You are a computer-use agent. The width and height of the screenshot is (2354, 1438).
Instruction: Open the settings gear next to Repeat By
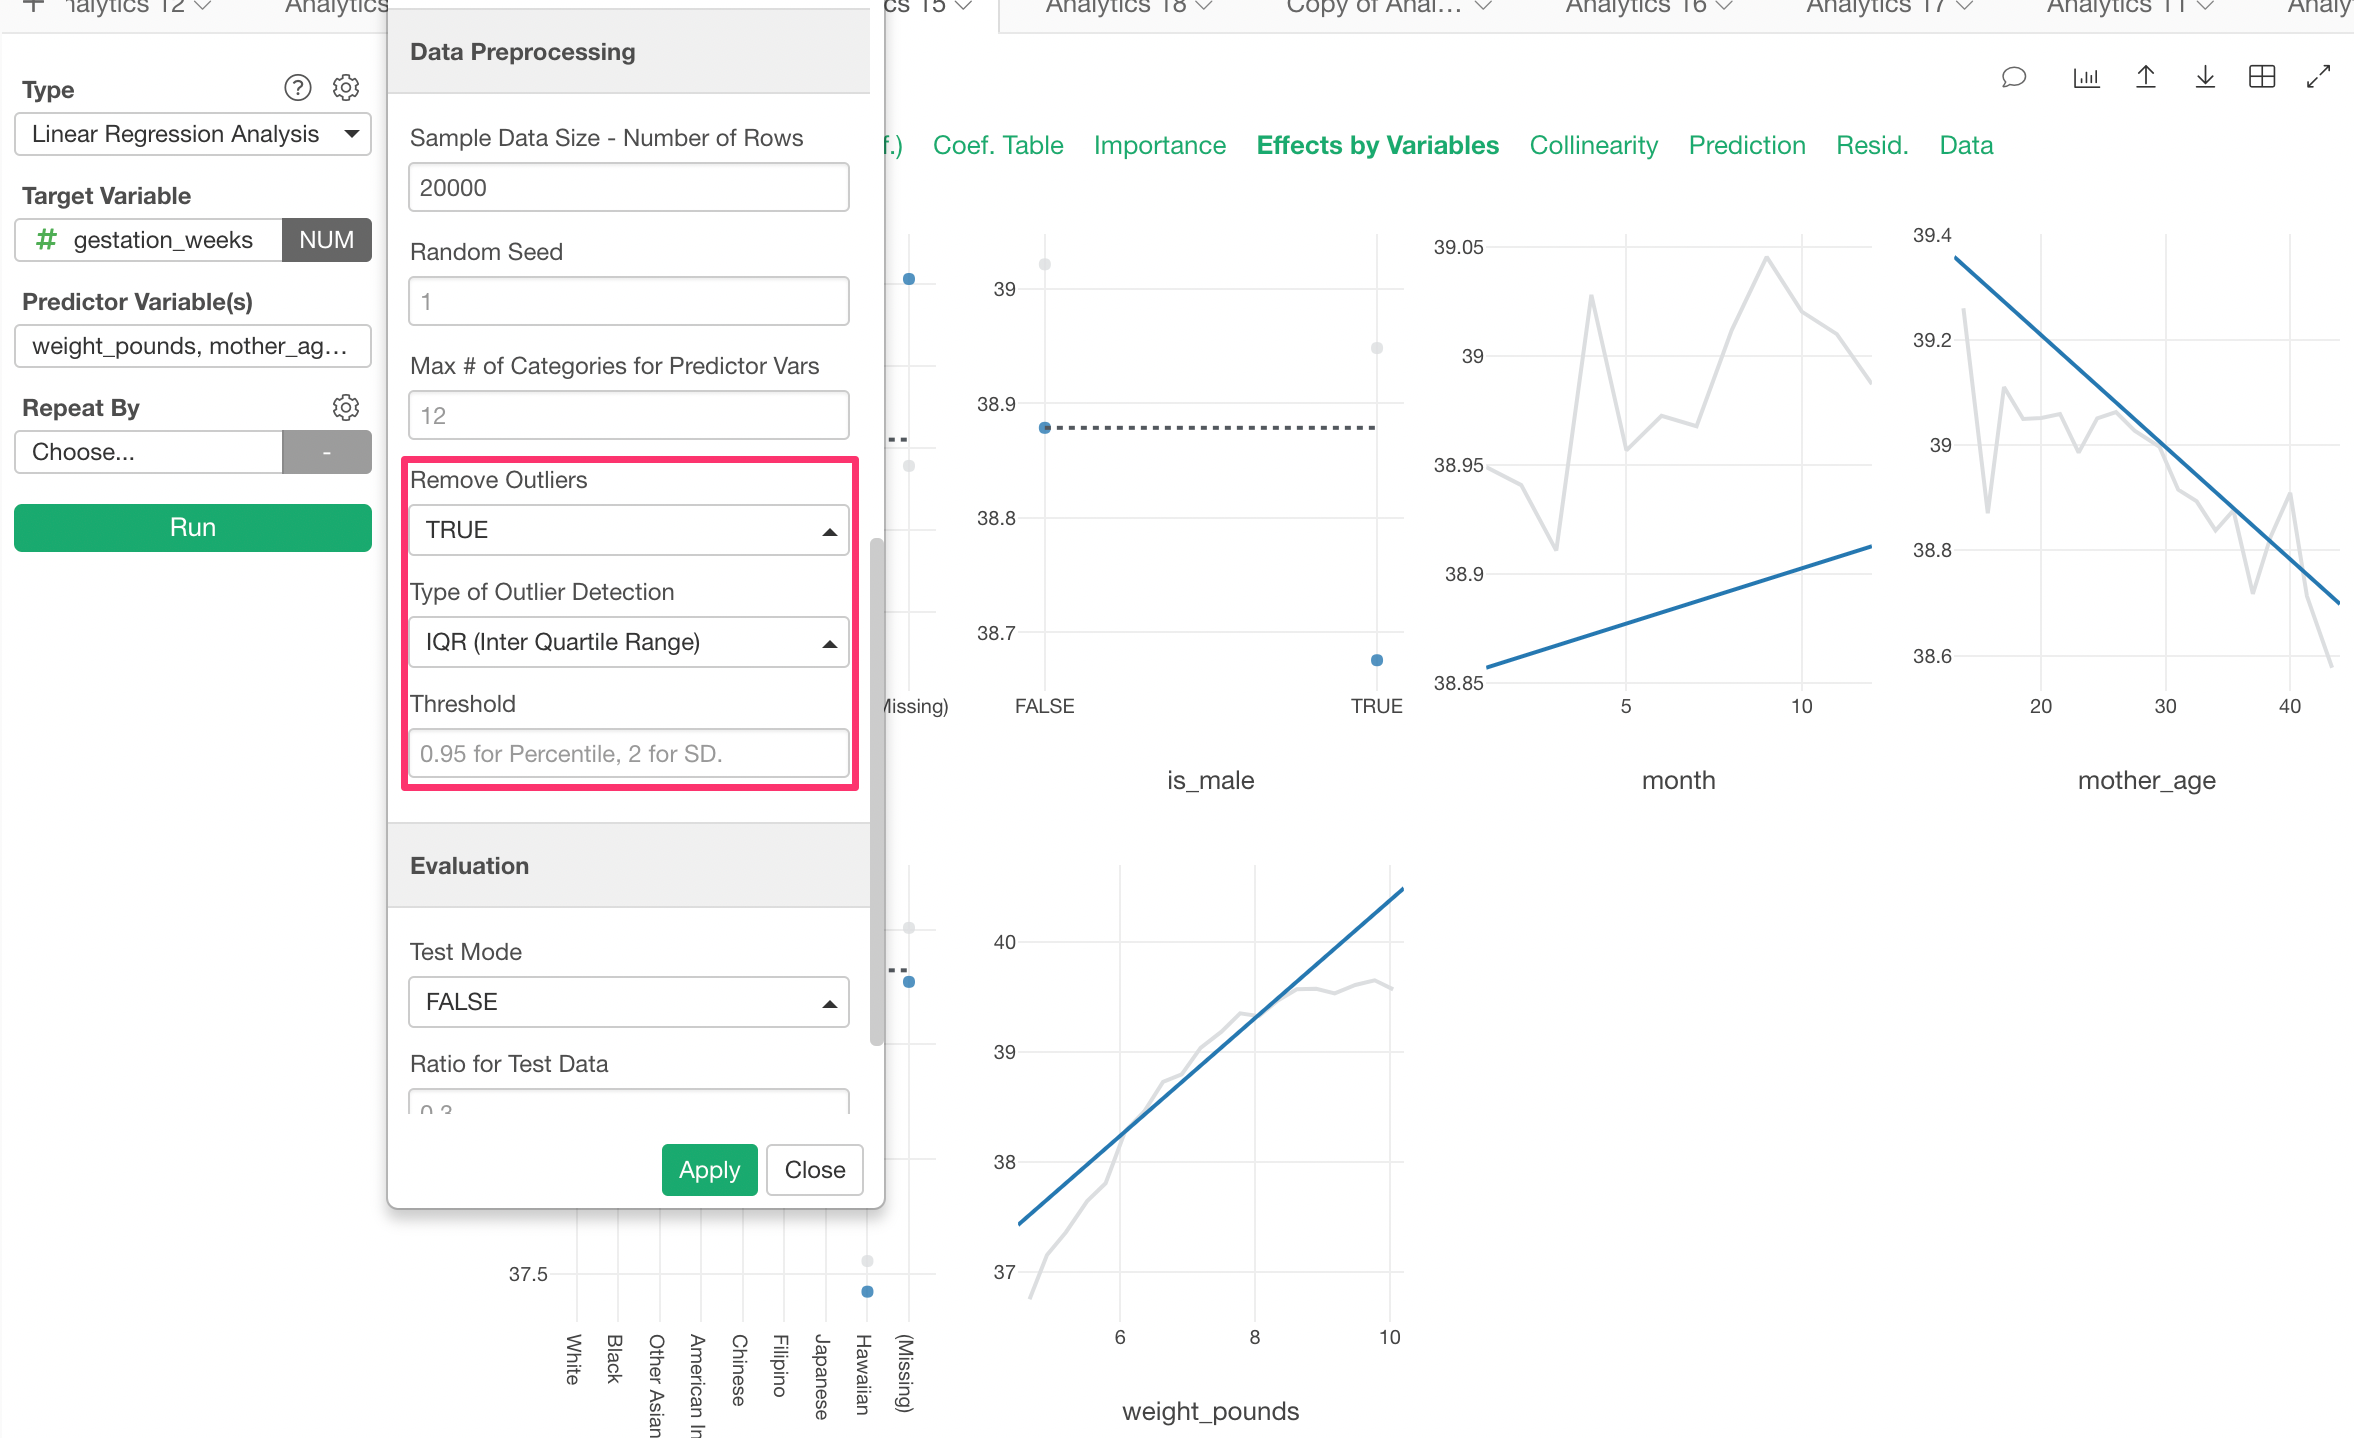[x=345, y=407]
